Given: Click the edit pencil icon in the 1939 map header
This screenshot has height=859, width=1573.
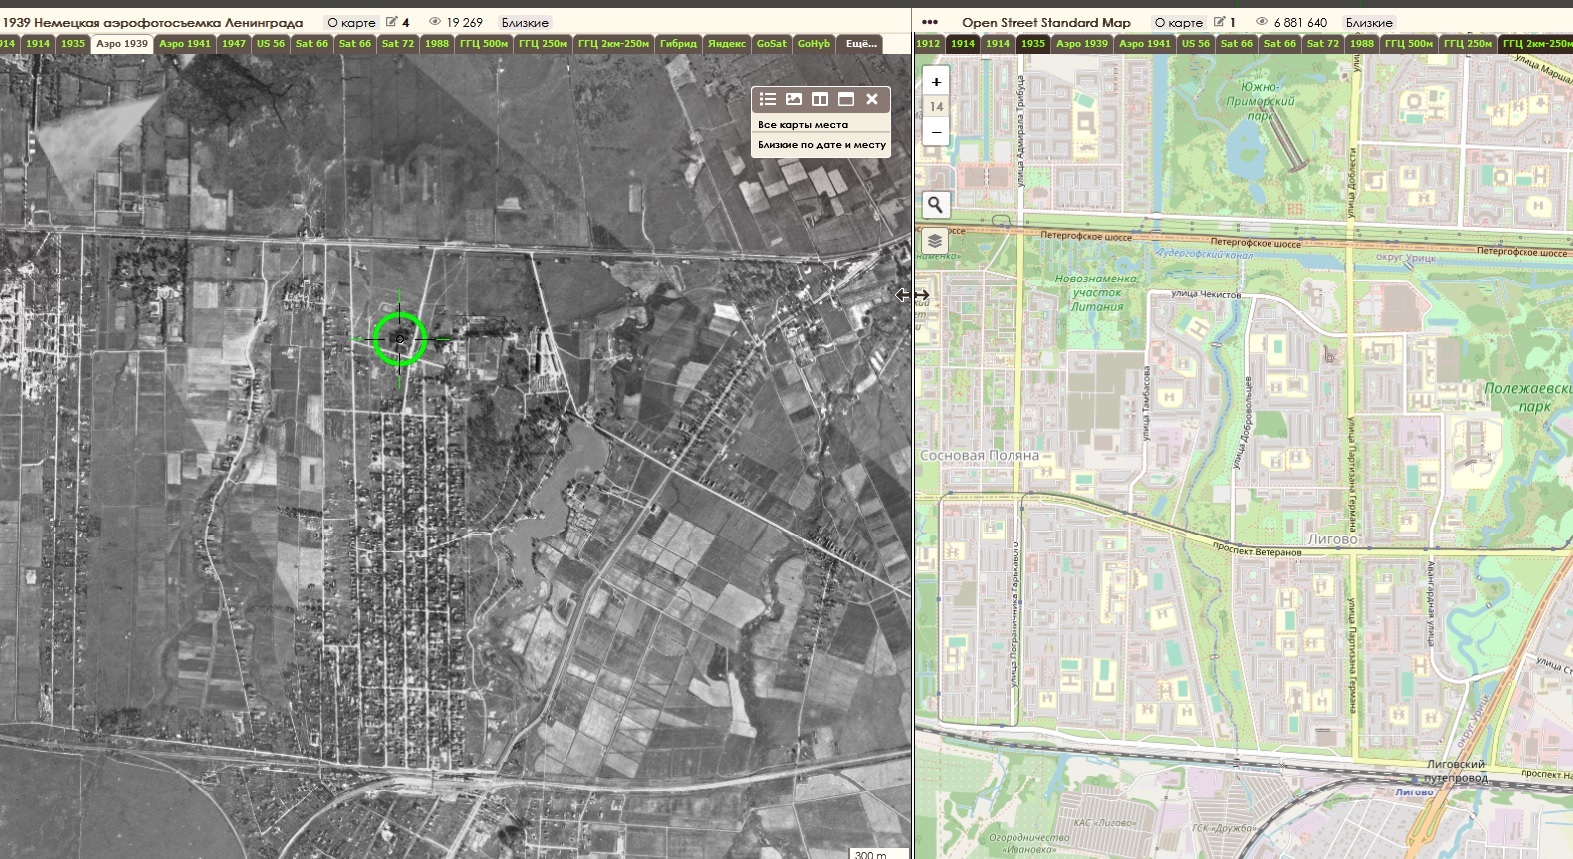Looking at the screenshot, I should click(392, 22).
